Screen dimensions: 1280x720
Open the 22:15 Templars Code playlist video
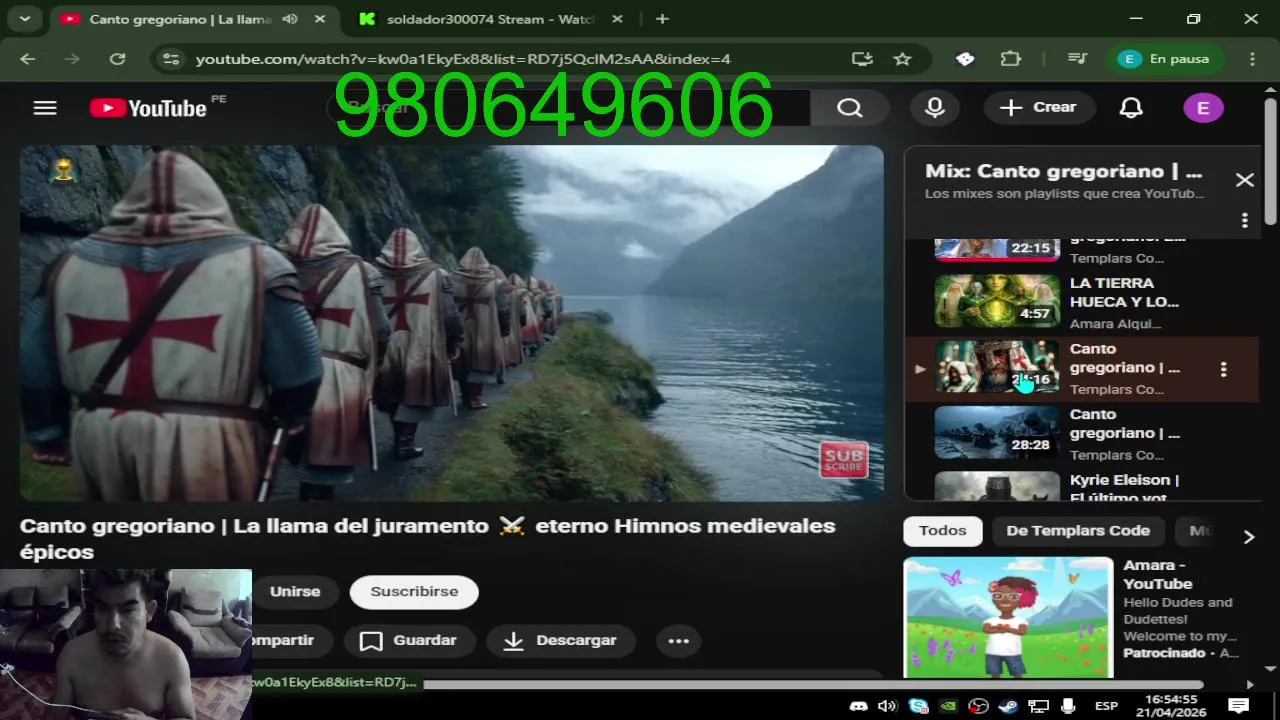(997, 250)
